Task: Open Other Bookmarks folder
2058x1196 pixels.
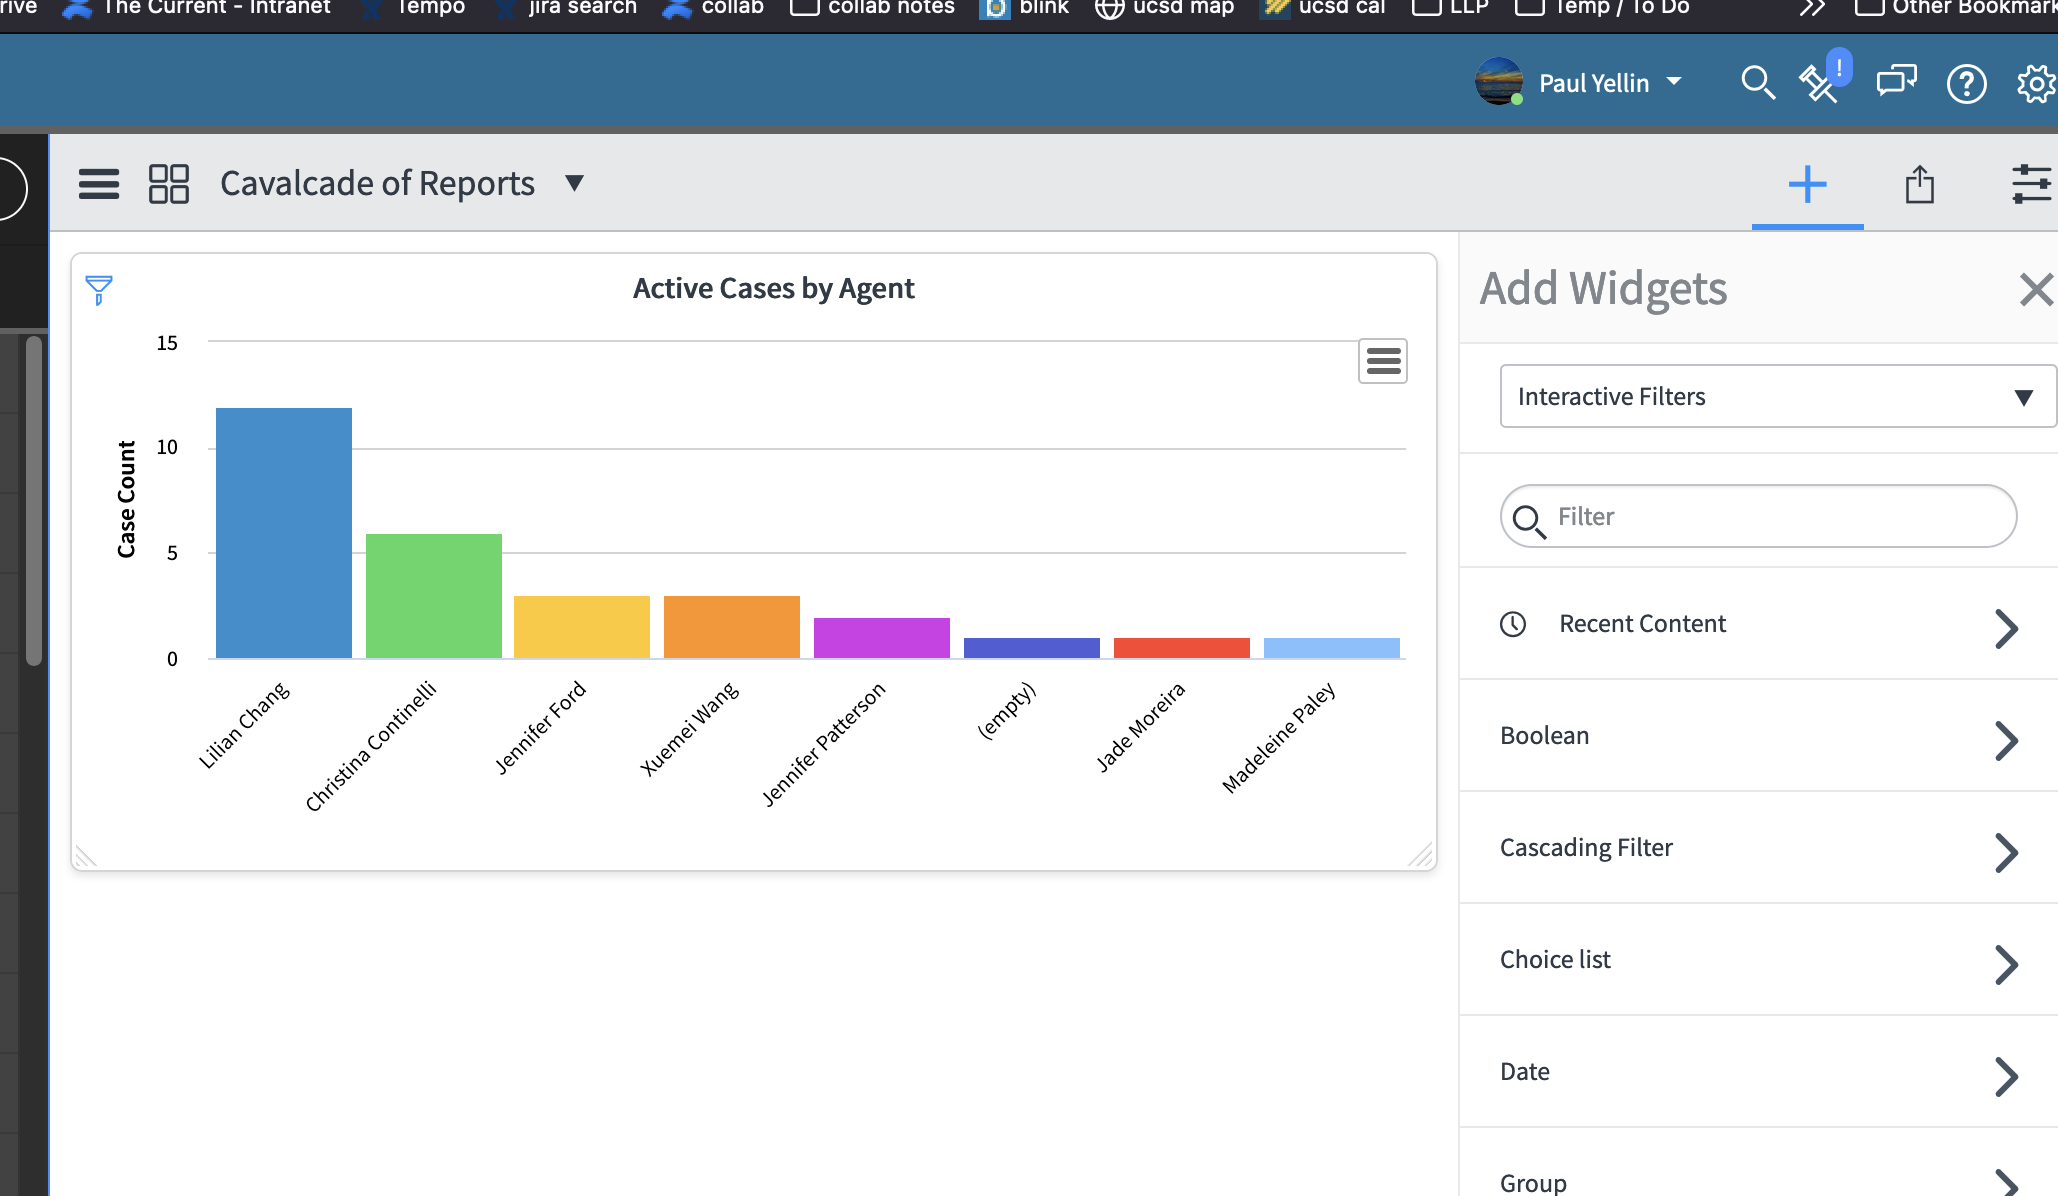Action: (x=1956, y=7)
